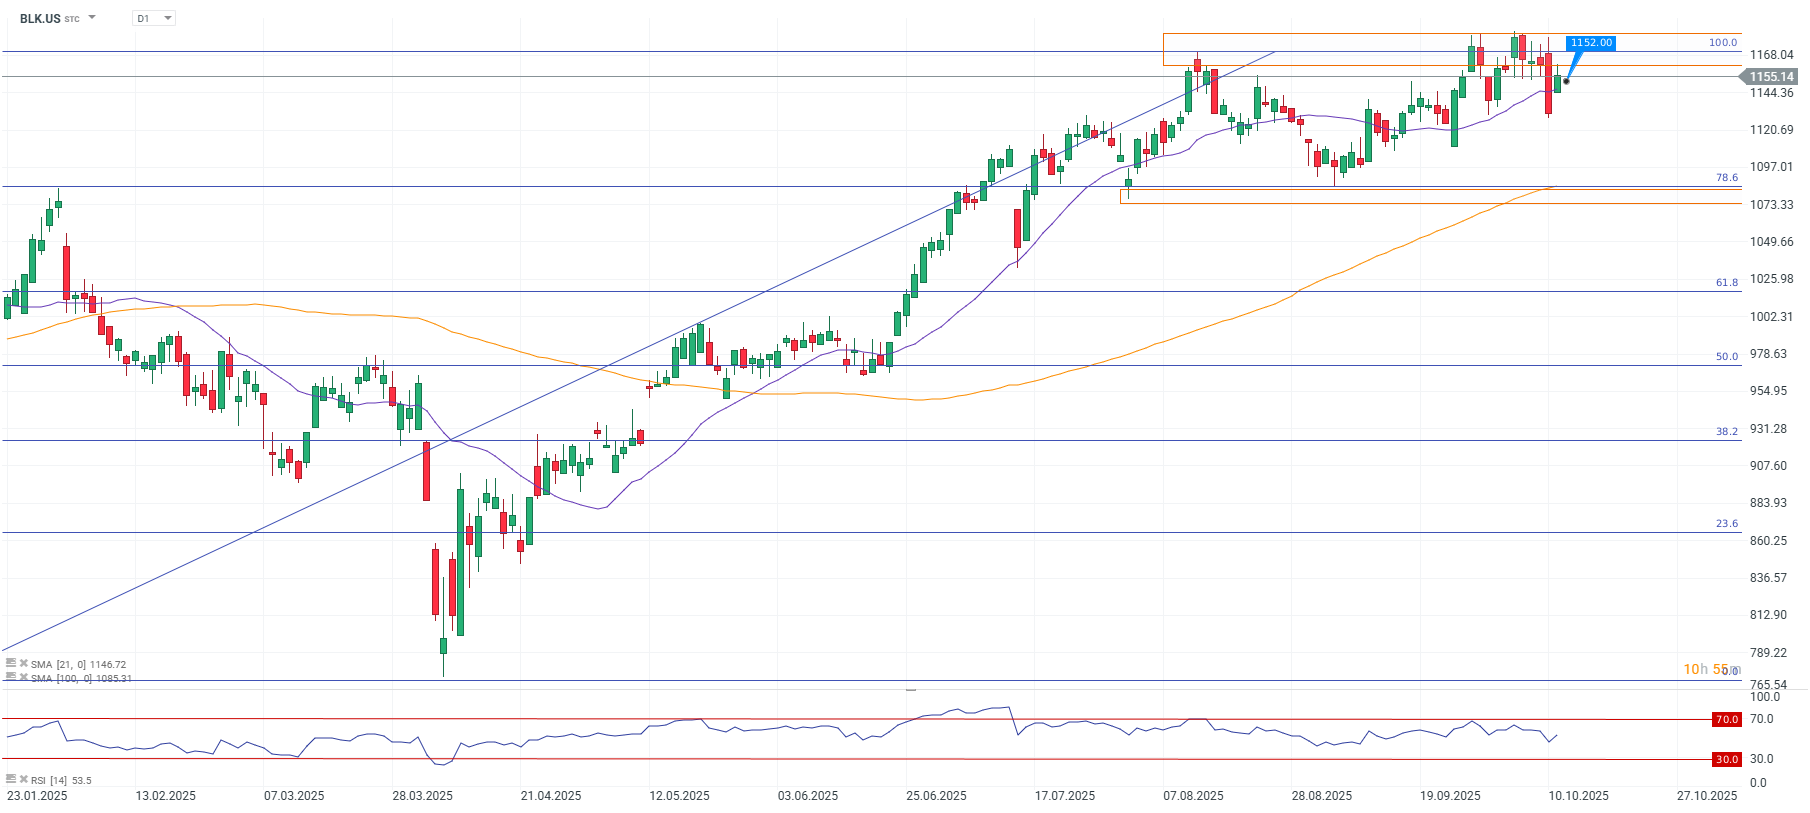Open the BLK.US symbol dropdown arrow
This screenshot has width=1810, height=813.
(92, 18)
